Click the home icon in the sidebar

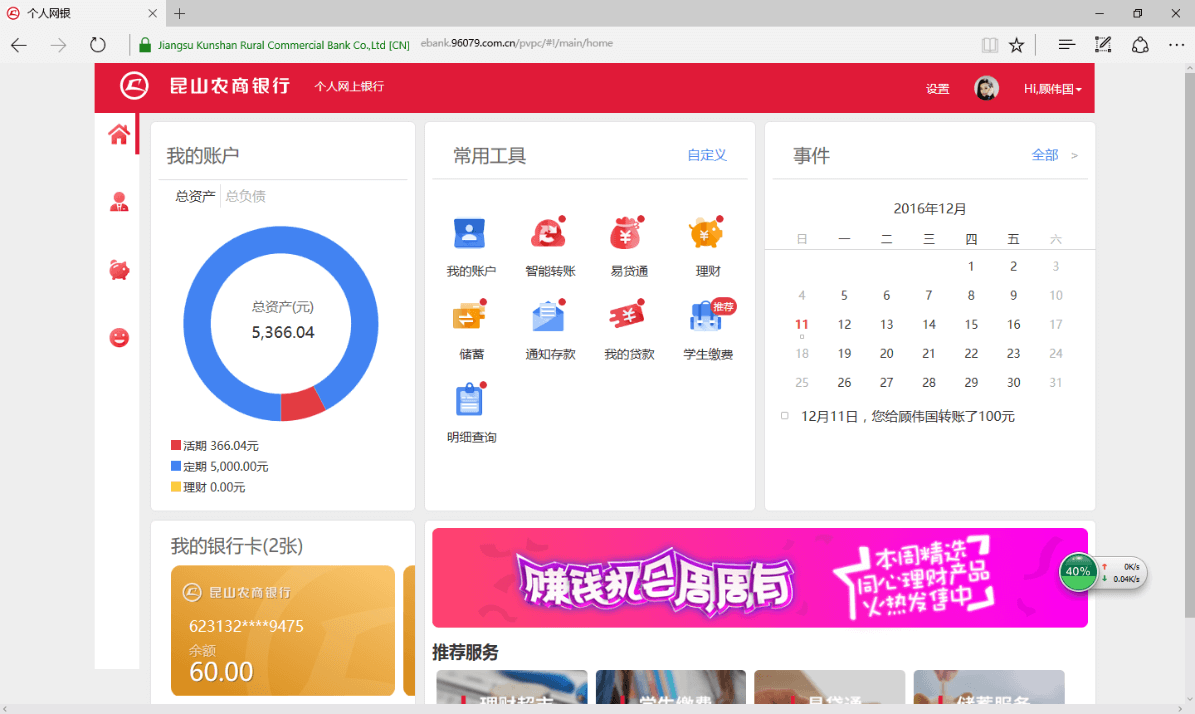click(119, 134)
